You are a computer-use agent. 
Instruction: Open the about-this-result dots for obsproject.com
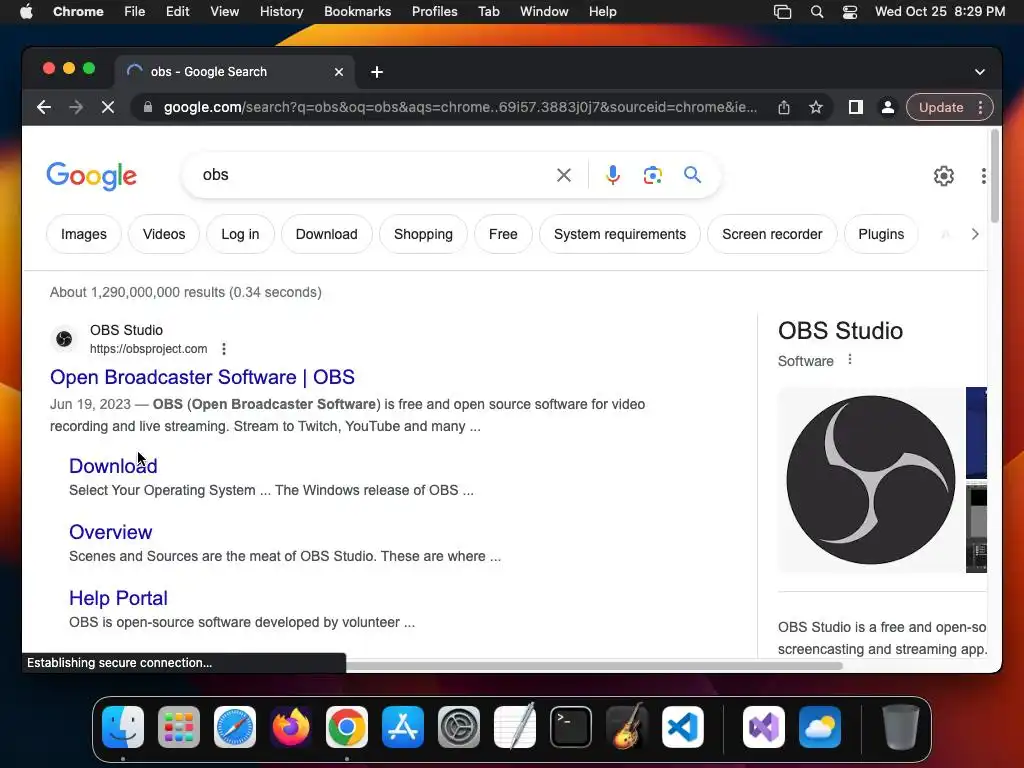tap(224, 349)
